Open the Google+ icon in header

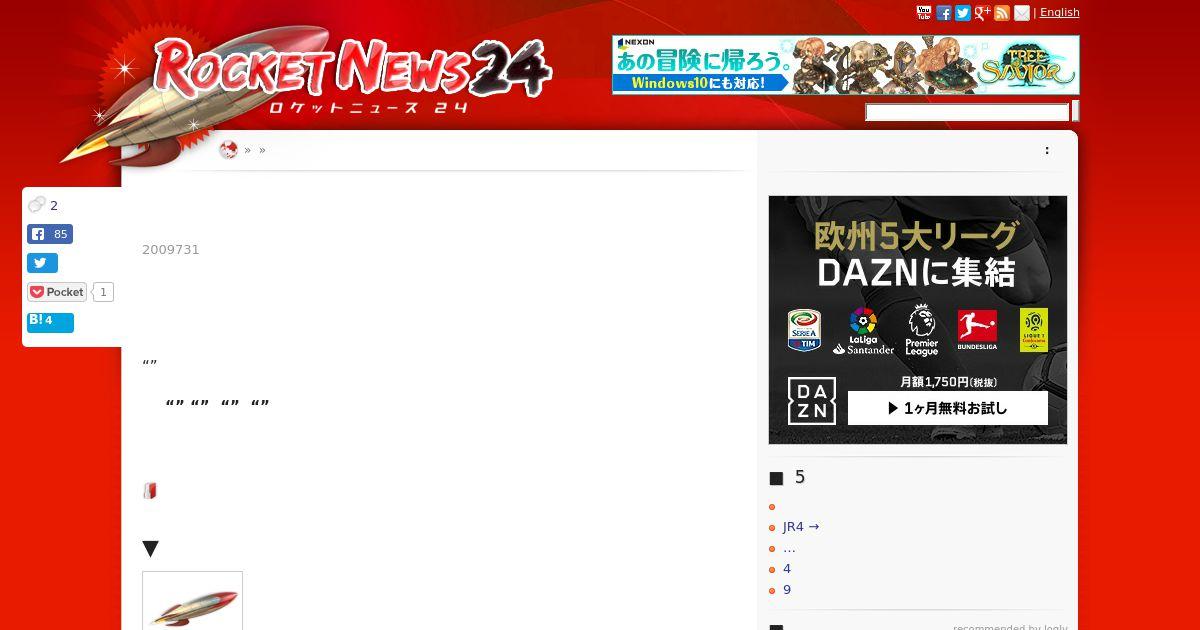point(983,13)
